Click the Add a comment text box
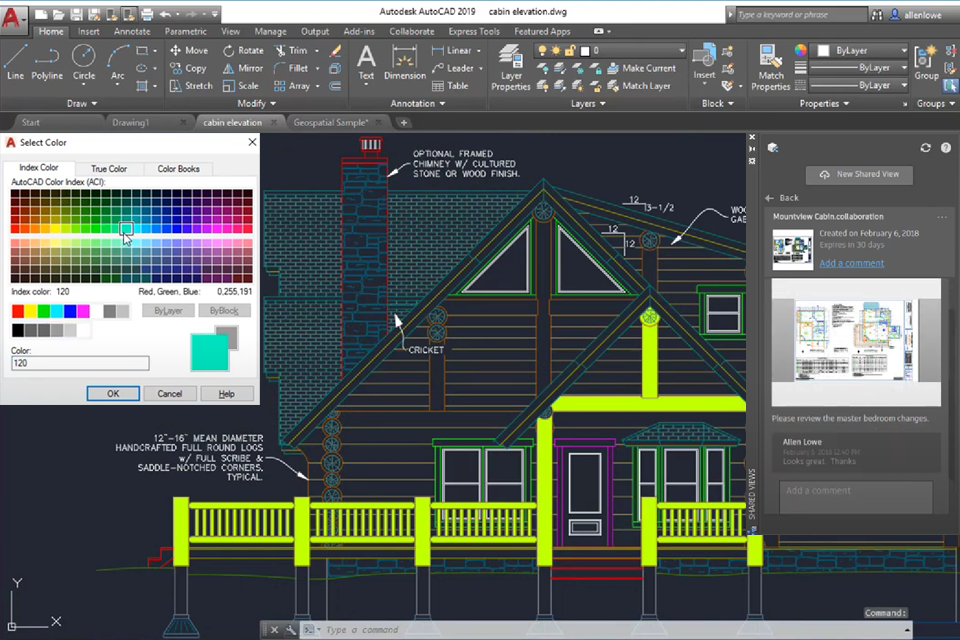This screenshot has width=960, height=640. coord(856,497)
